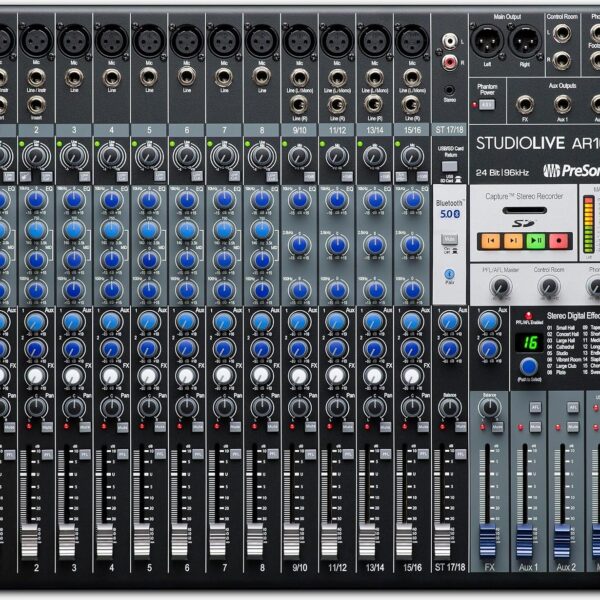Select the channel 6 mid frequency knob
Screen dimensions: 600x600
point(187,230)
